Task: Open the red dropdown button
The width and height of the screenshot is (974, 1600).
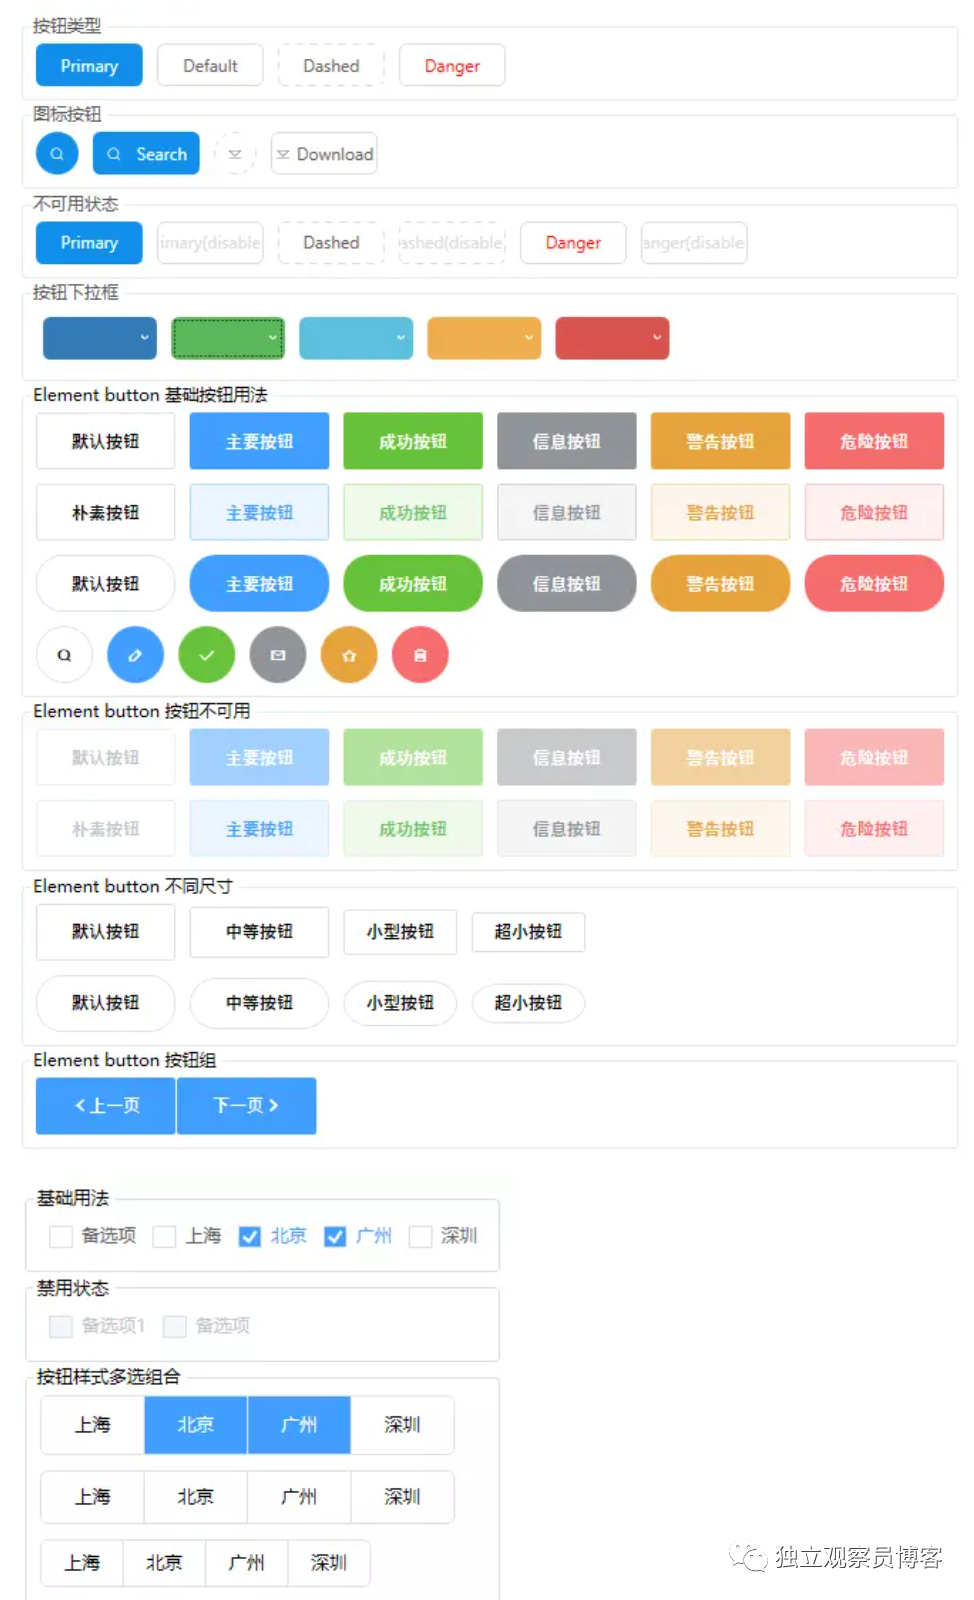Action: 612,338
